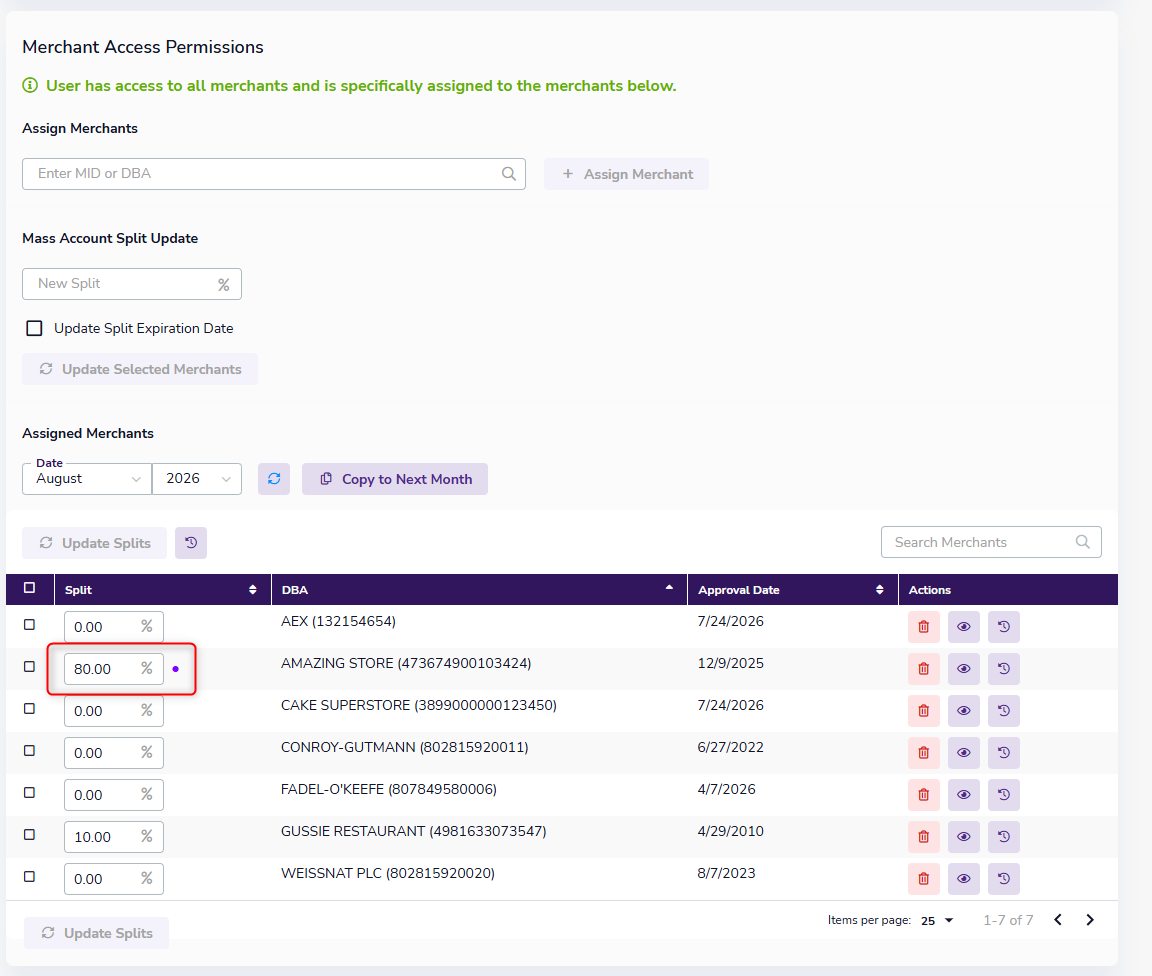Open split history for WEISSNAT PLC
The image size is (1152, 976).
pos(1004,878)
